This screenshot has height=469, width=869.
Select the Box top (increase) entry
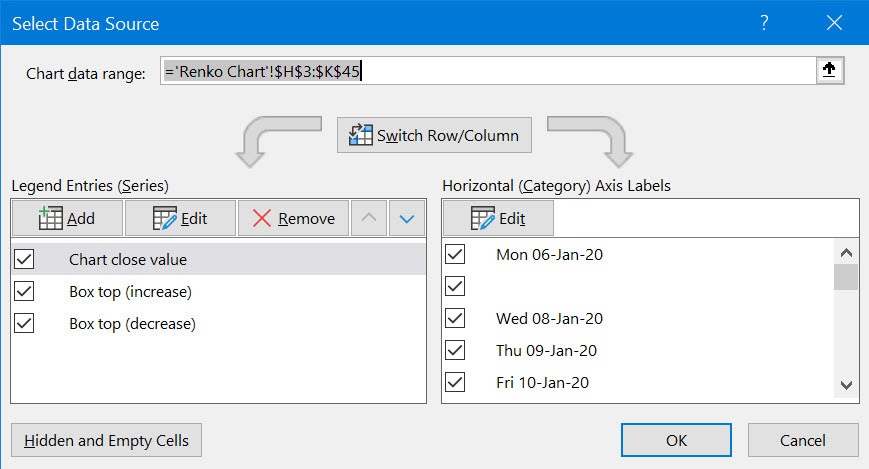130,292
